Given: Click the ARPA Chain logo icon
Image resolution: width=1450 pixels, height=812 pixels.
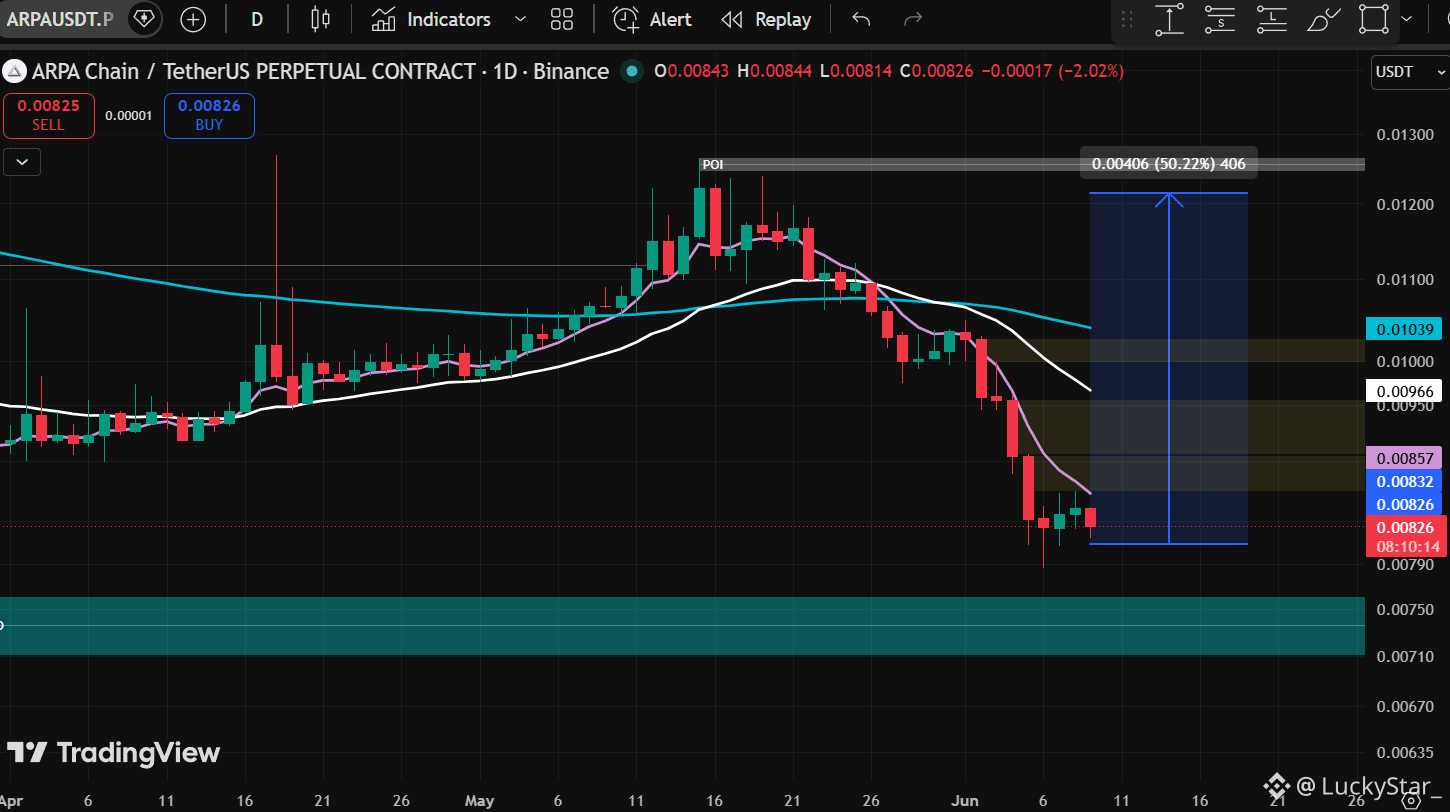Looking at the screenshot, I should point(14,72).
